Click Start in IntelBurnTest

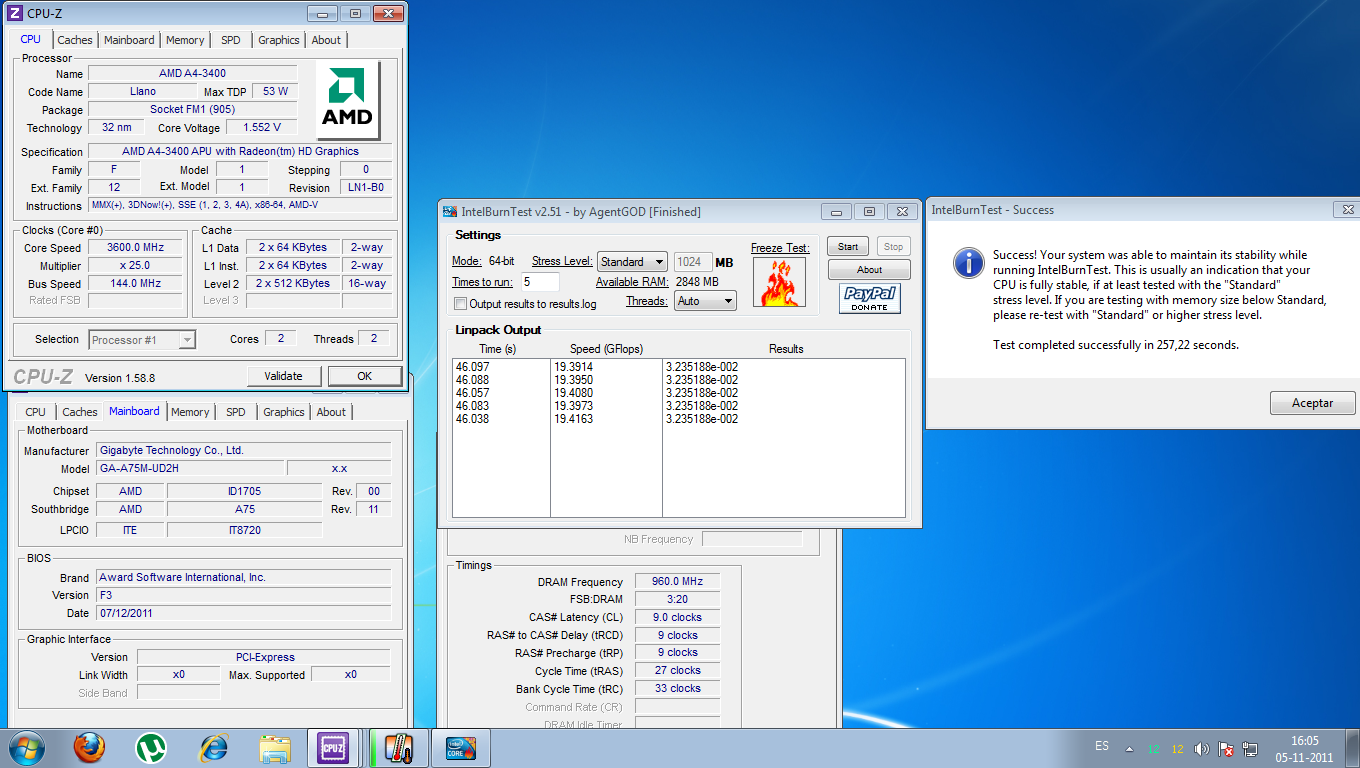coord(848,246)
